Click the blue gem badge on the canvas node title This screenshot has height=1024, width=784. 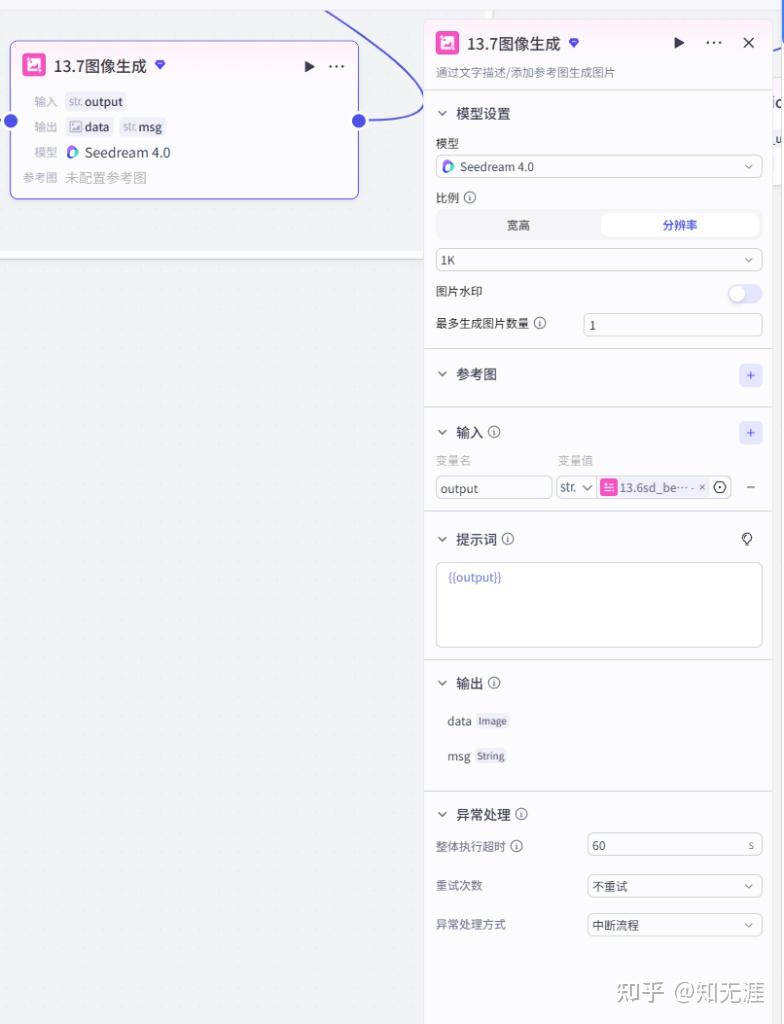pyautogui.click(x=160, y=65)
